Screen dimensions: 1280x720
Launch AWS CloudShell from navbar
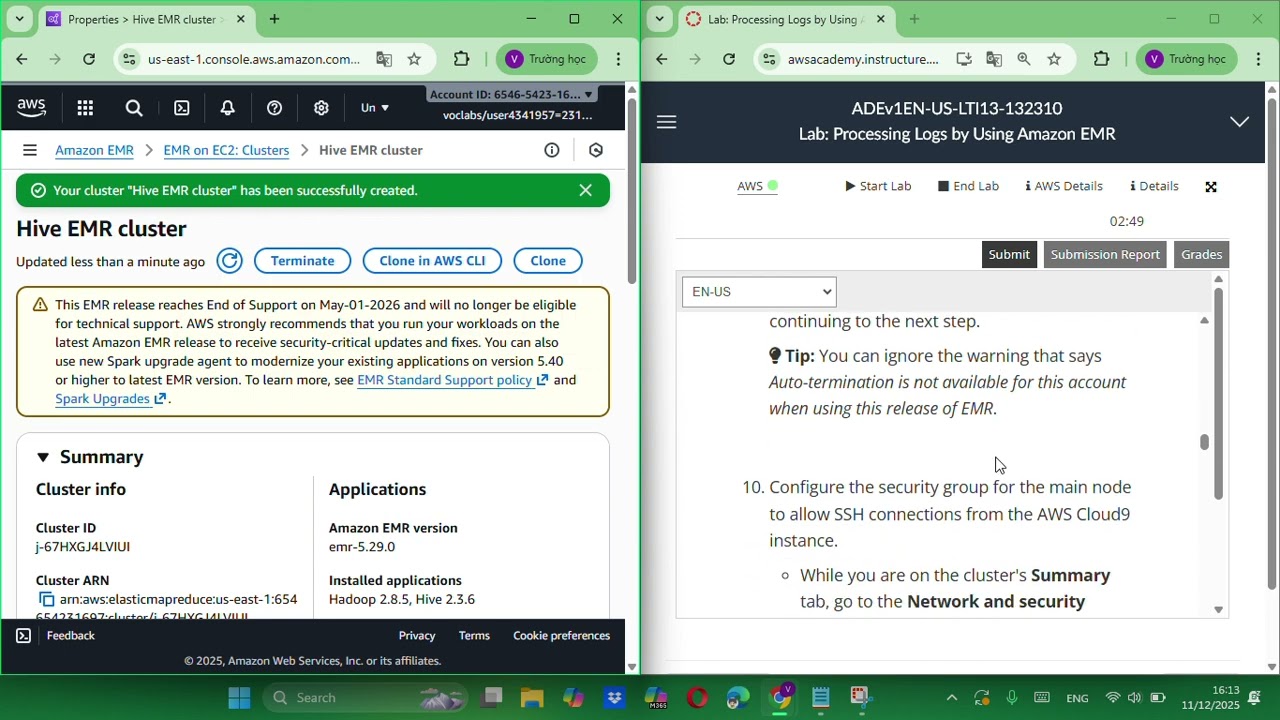181,108
